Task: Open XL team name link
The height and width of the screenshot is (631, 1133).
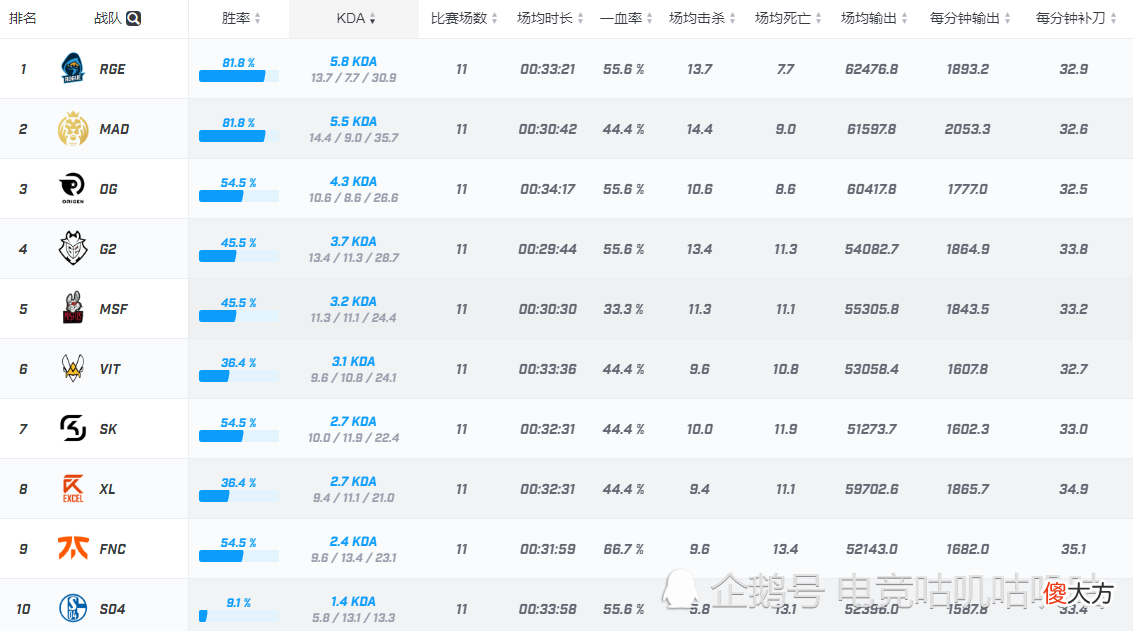Action: 108,489
